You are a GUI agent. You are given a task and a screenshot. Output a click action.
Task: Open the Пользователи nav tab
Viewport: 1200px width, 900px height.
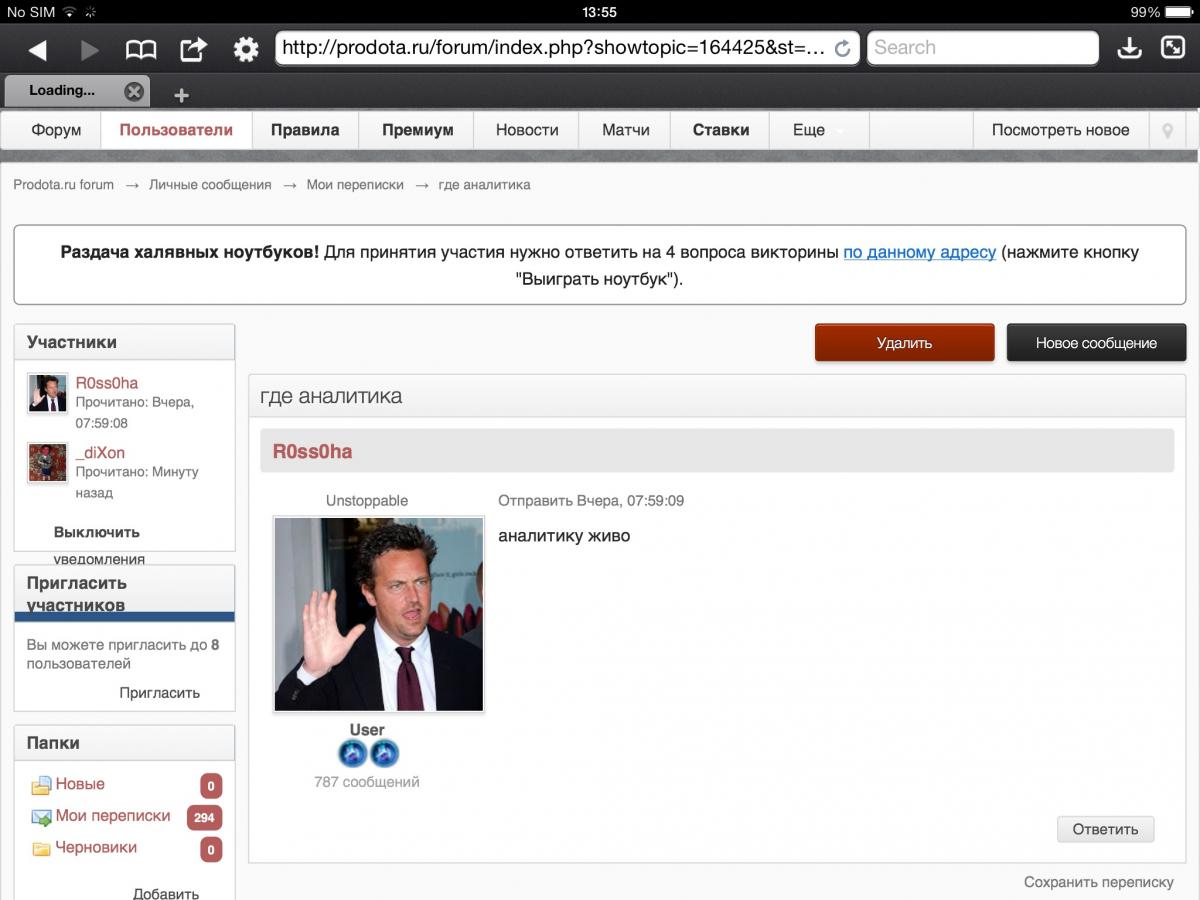tap(176, 130)
